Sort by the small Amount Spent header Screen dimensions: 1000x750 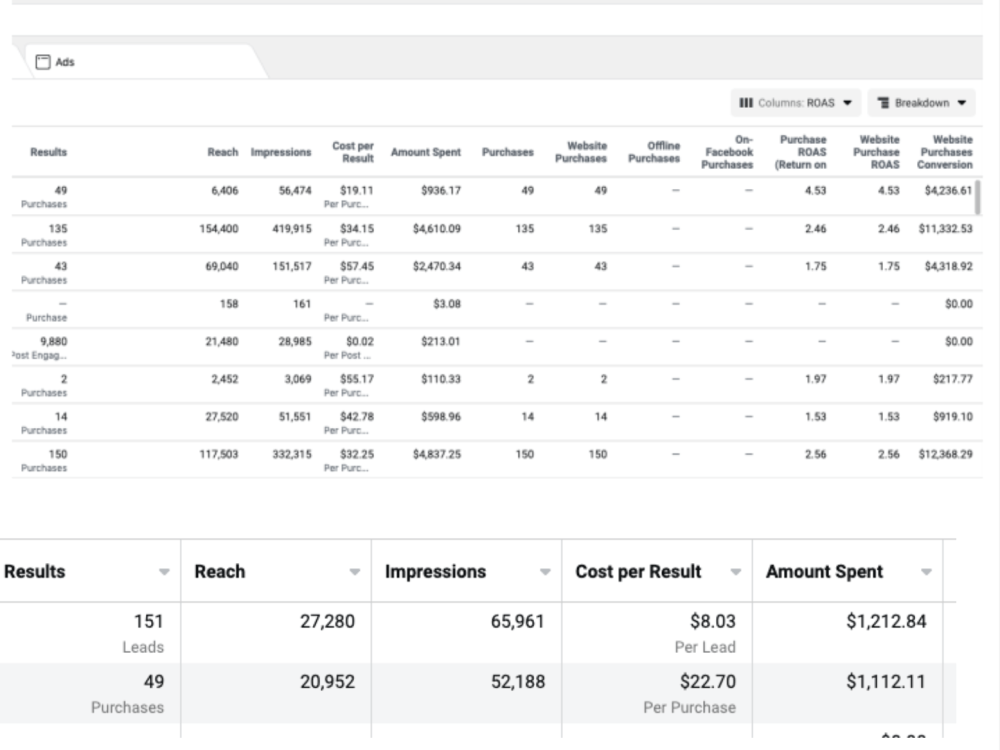click(425, 152)
